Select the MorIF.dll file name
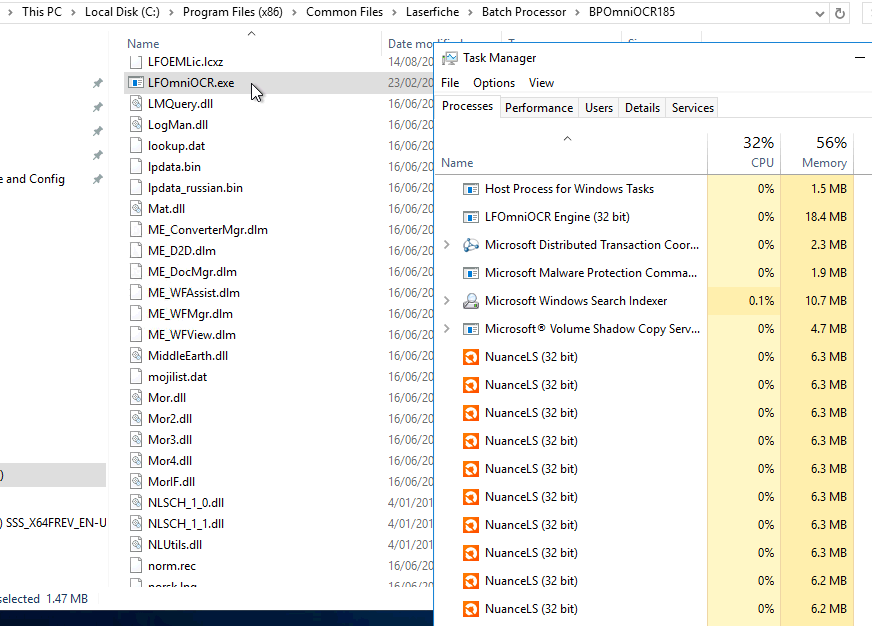Image resolution: width=872 pixels, height=626 pixels. [171, 482]
